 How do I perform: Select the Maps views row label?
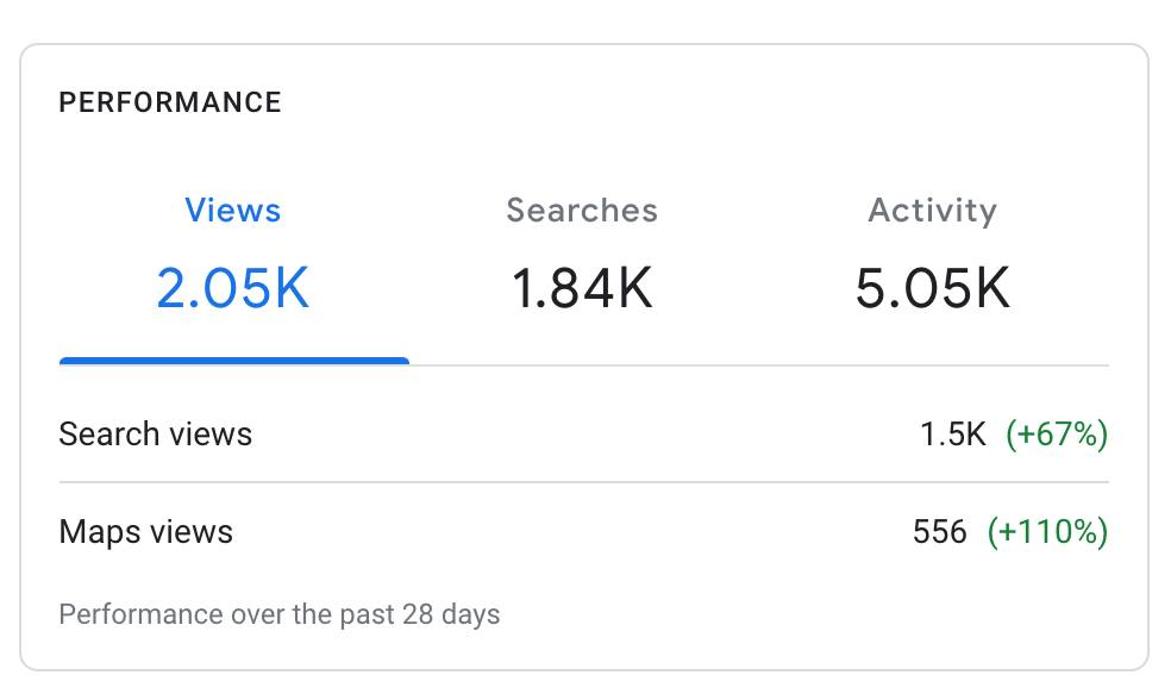[x=146, y=531]
